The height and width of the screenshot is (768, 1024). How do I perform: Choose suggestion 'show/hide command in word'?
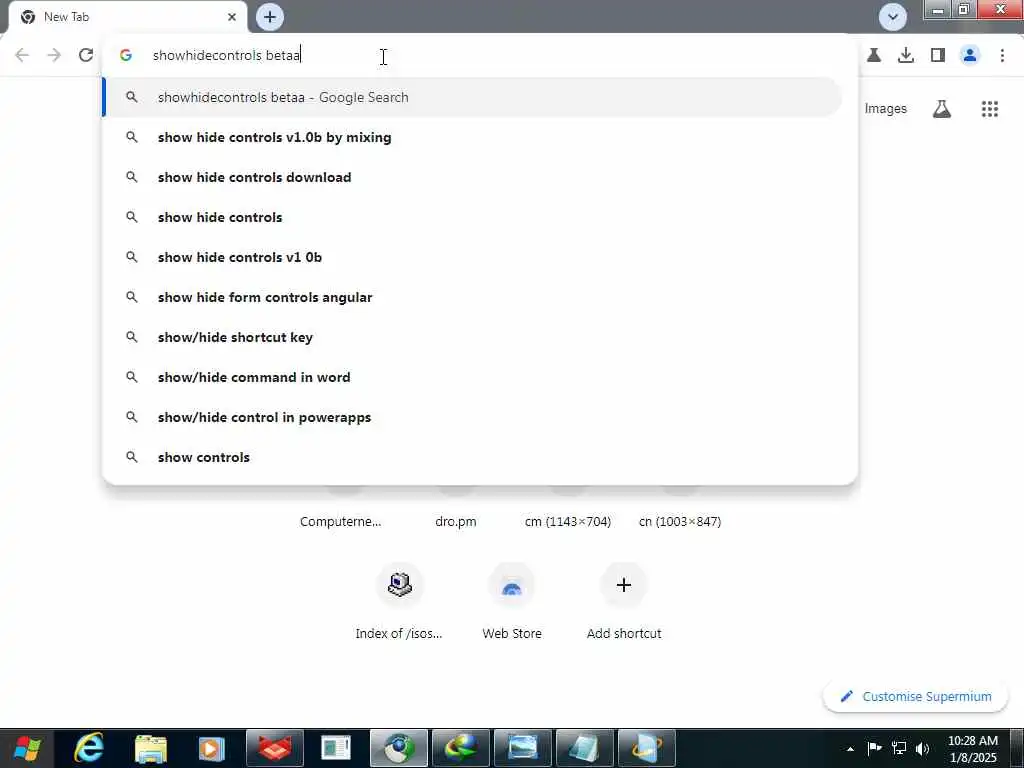click(473, 377)
